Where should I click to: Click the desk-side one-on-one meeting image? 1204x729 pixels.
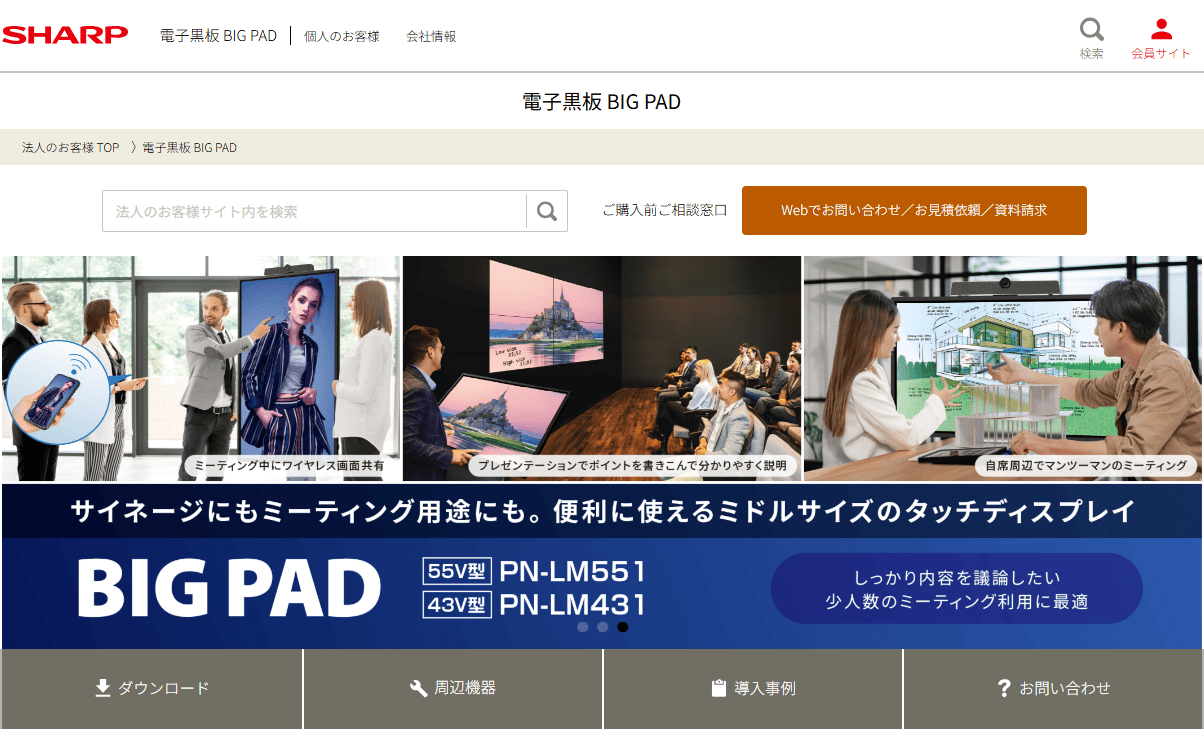tap(1003, 368)
